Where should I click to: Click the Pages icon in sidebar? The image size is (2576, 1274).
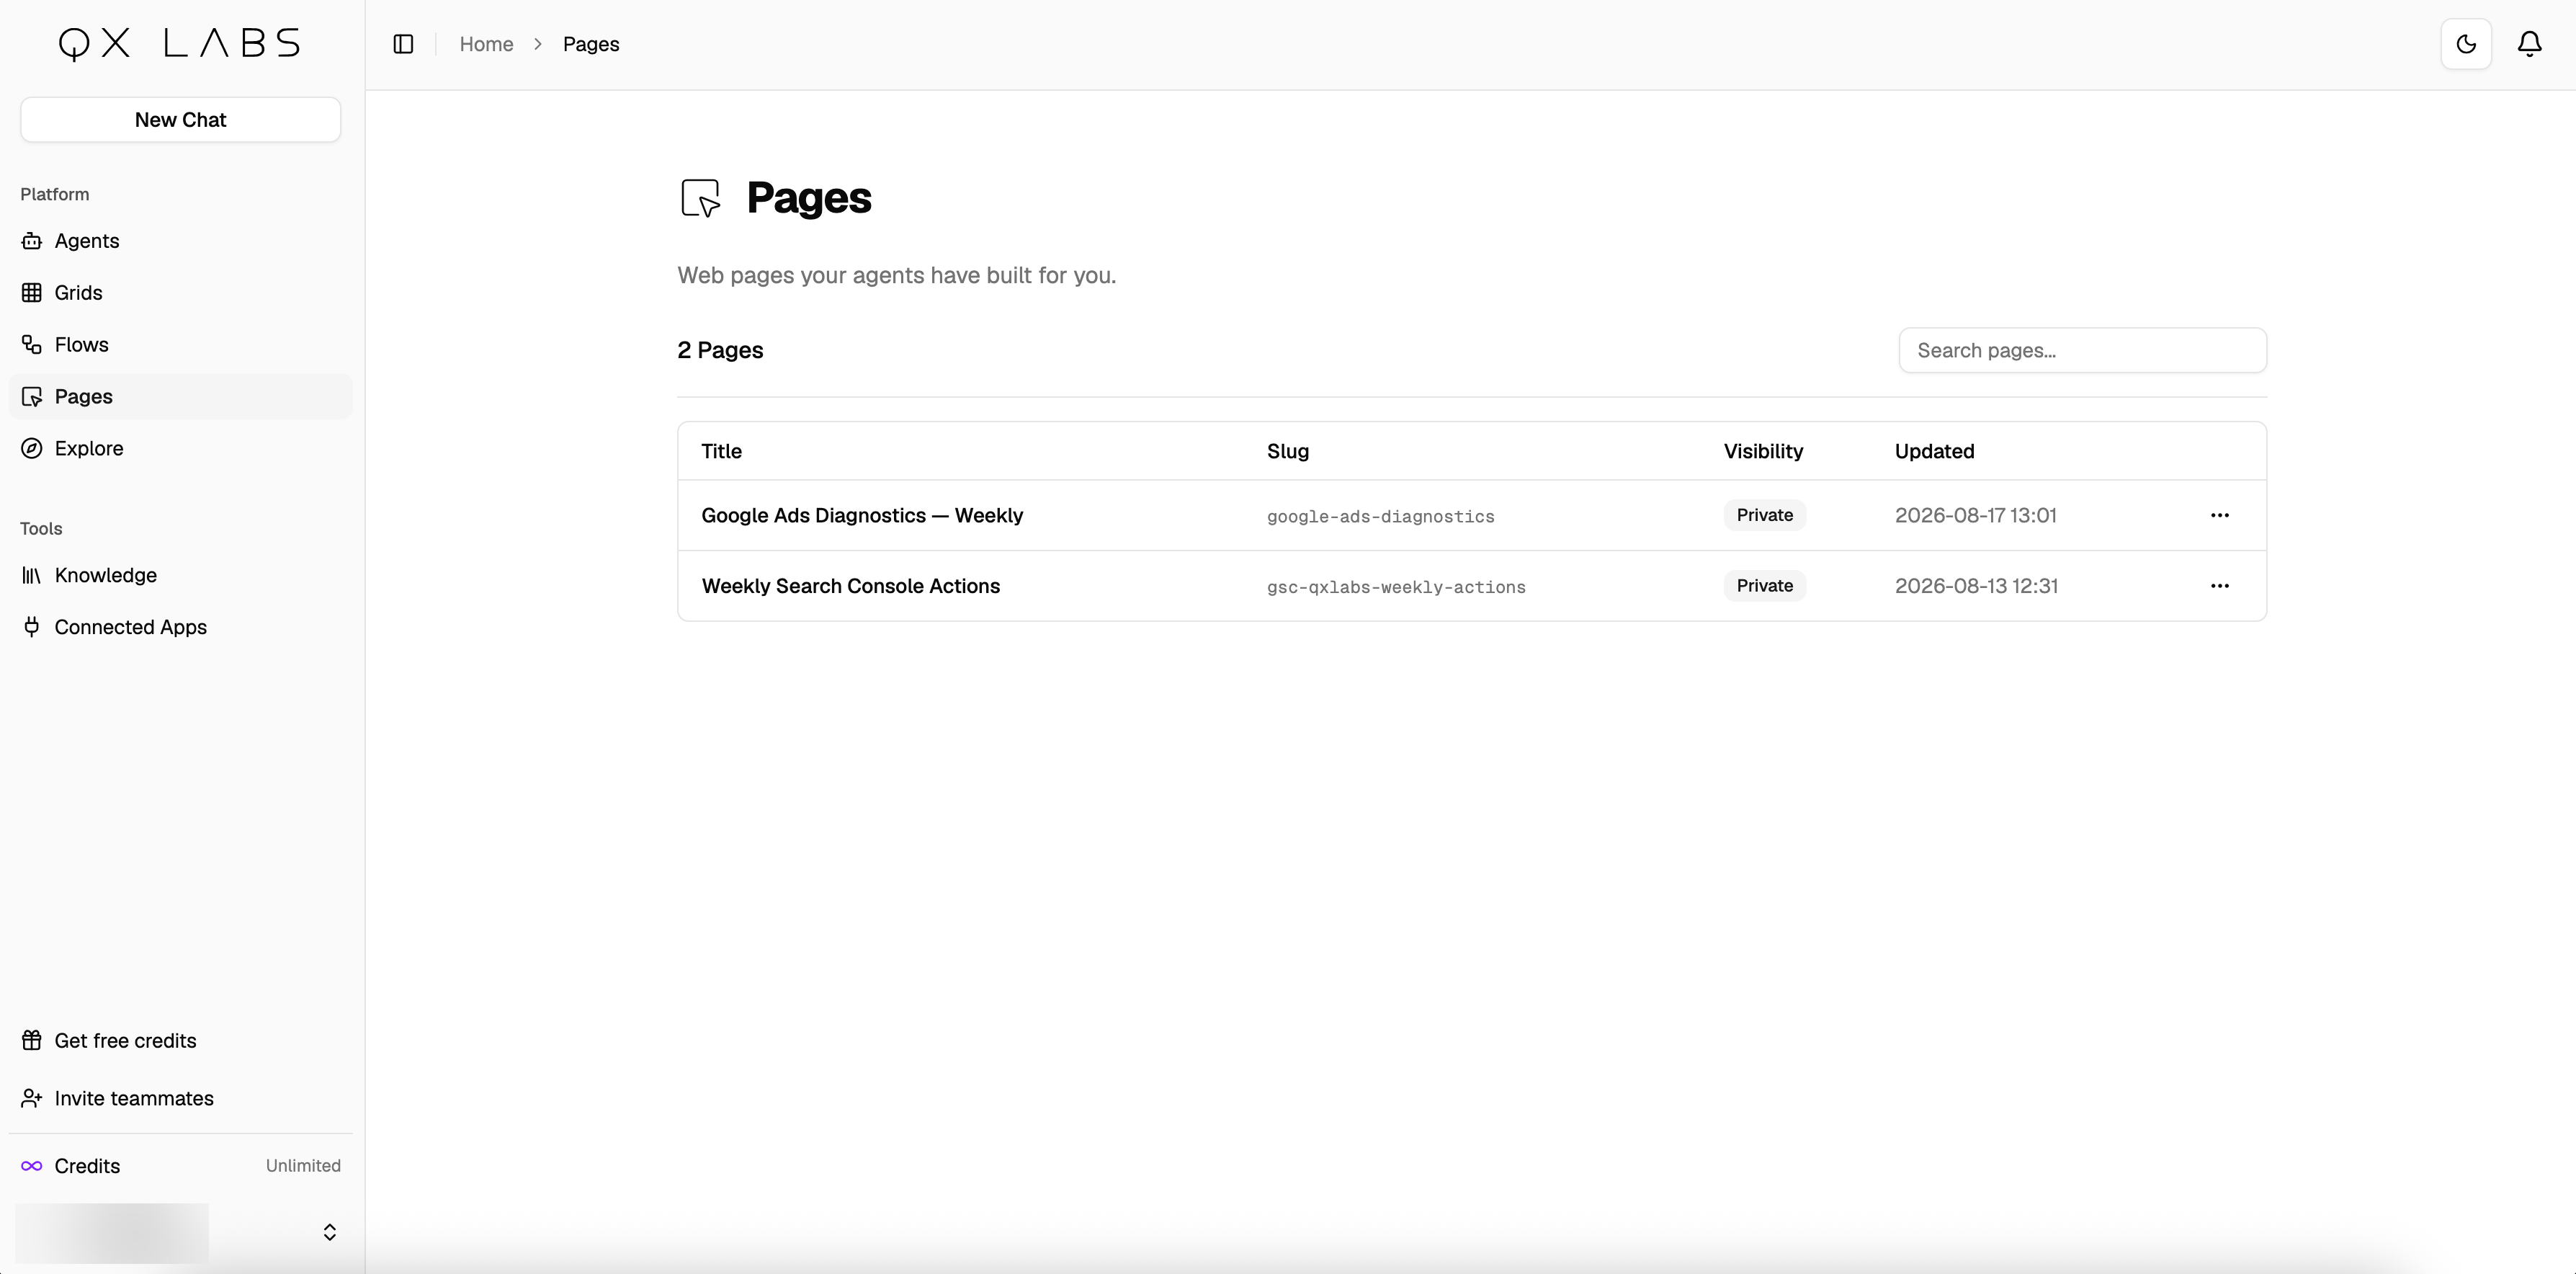32,397
